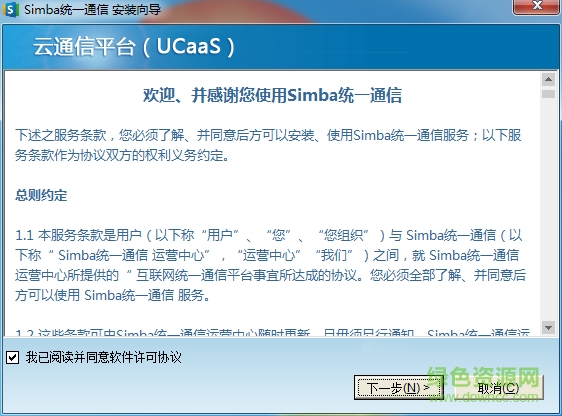The height and width of the screenshot is (416, 562).
Task: Click the 下一步(N) > button
Action: pos(399,388)
